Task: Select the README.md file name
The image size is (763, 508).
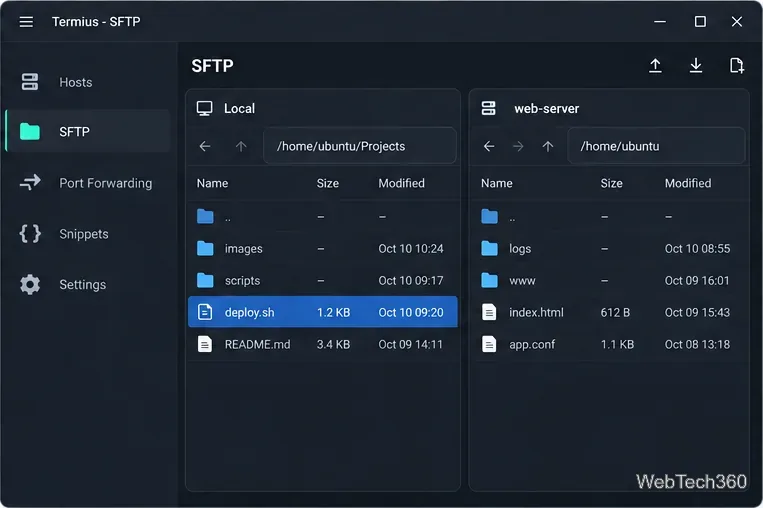Action: (257, 344)
